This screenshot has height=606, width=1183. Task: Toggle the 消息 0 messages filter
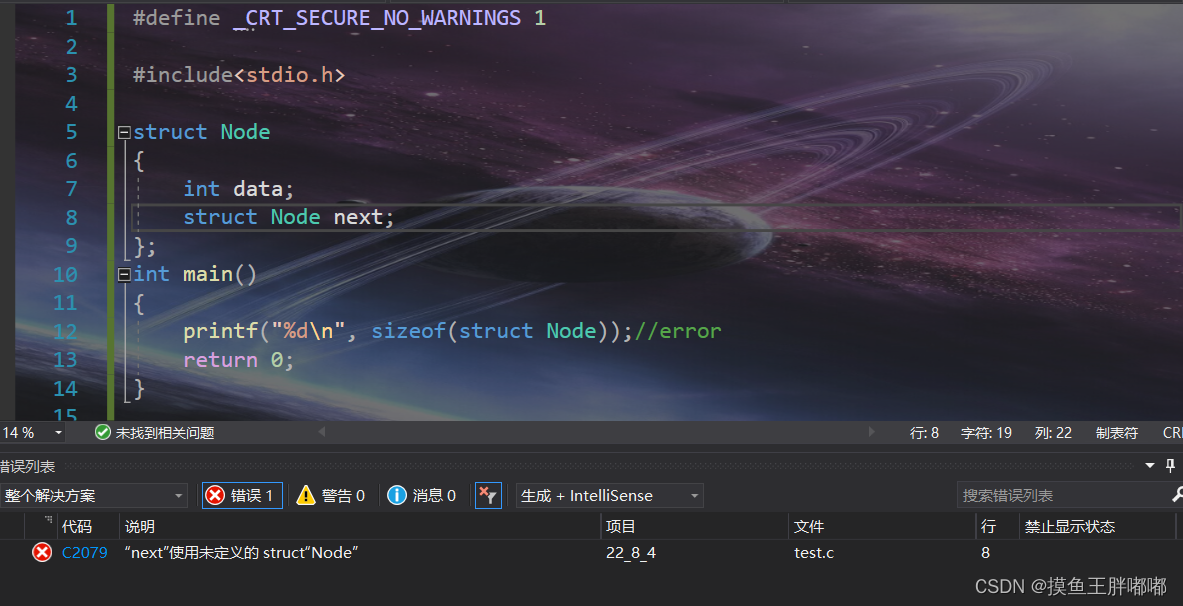[423, 496]
